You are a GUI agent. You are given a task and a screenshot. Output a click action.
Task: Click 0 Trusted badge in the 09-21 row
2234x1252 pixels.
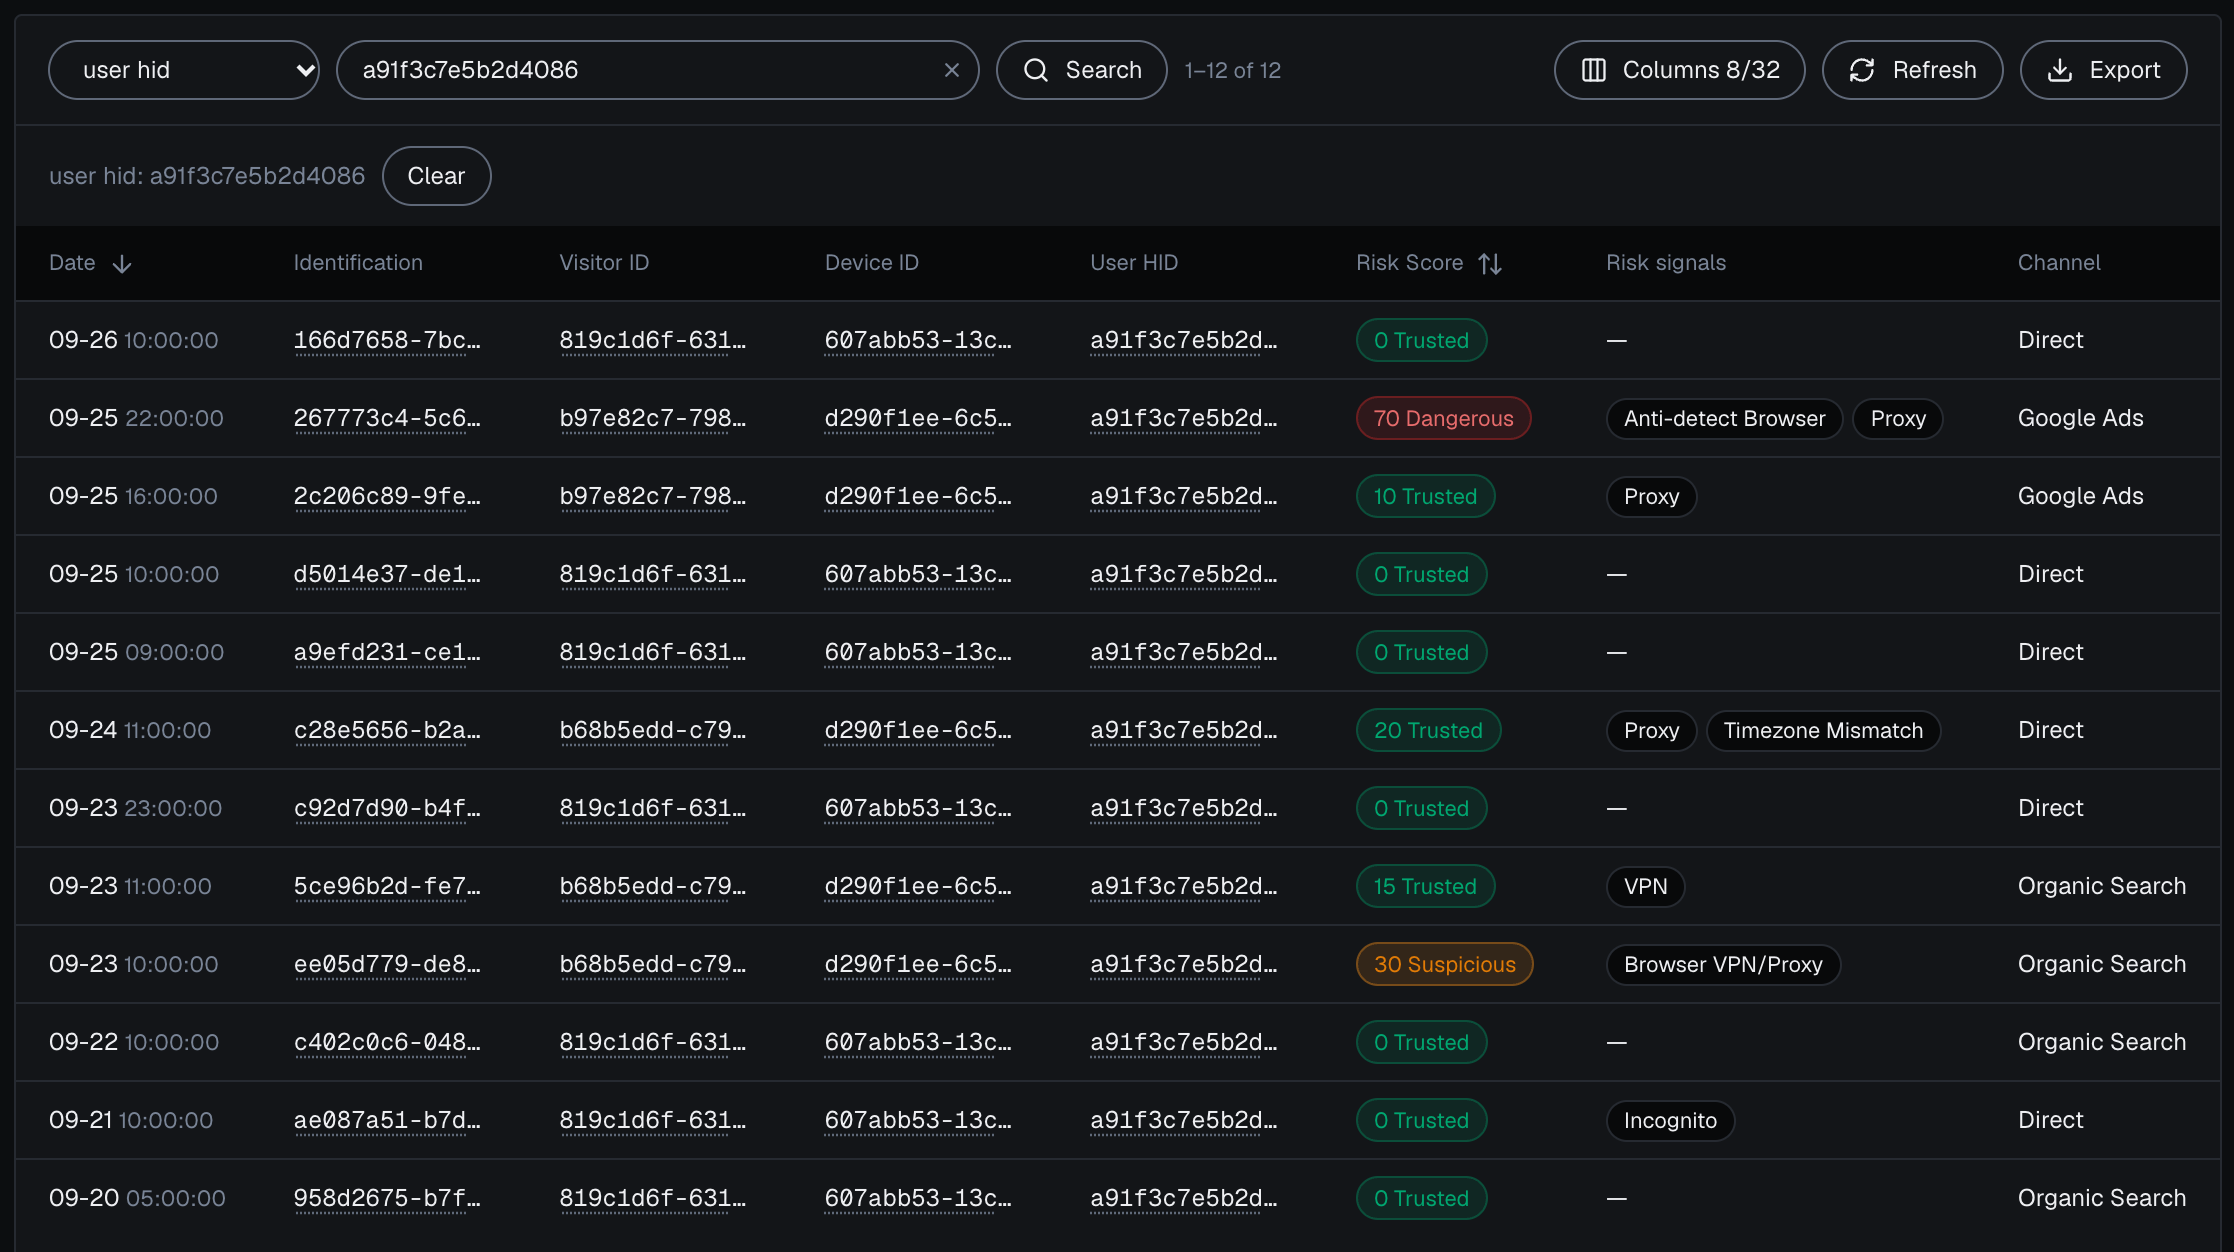coord(1421,1120)
